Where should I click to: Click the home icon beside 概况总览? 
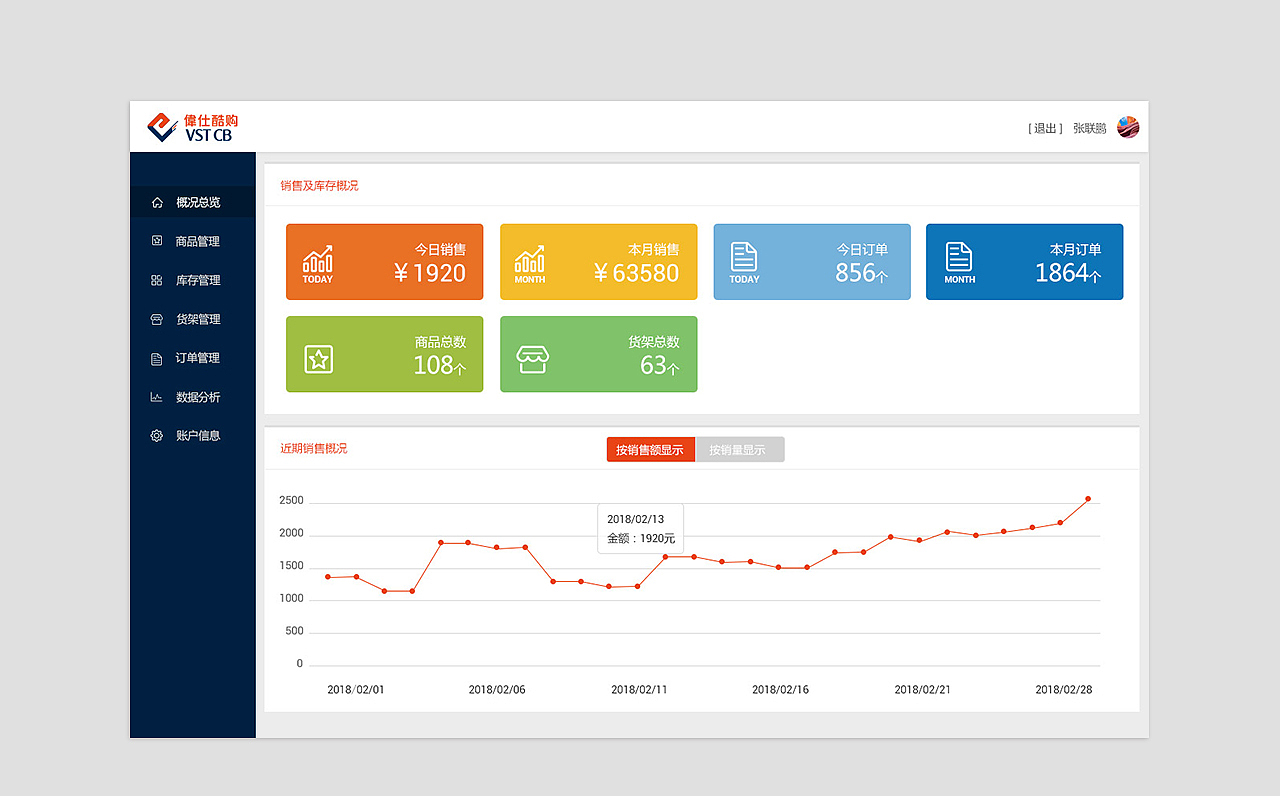[157, 203]
